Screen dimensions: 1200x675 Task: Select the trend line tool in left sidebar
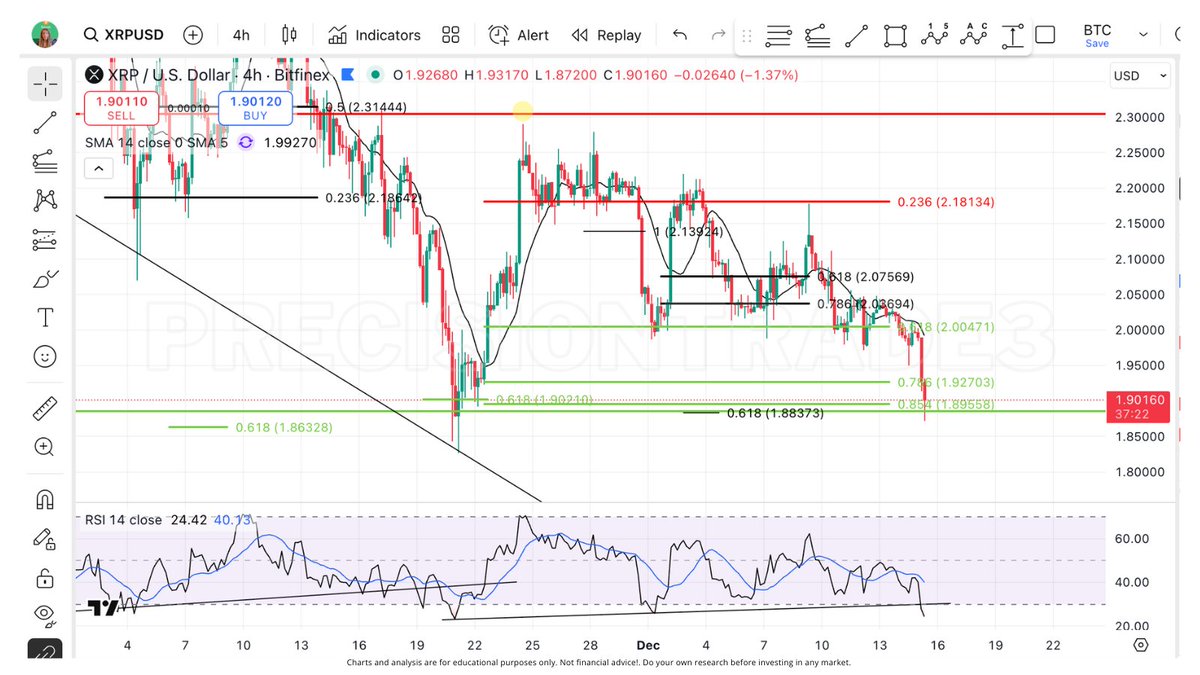pos(45,123)
